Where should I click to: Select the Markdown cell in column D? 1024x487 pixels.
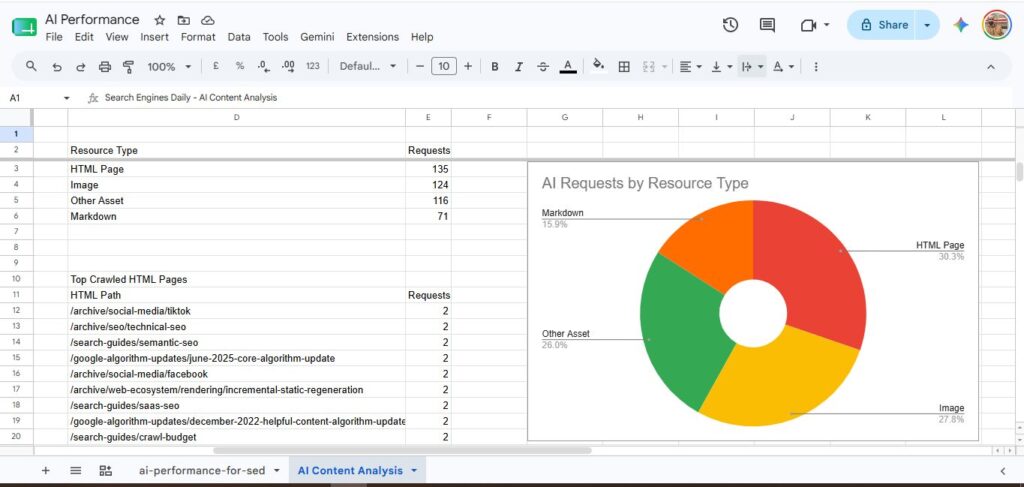[x=236, y=216]
